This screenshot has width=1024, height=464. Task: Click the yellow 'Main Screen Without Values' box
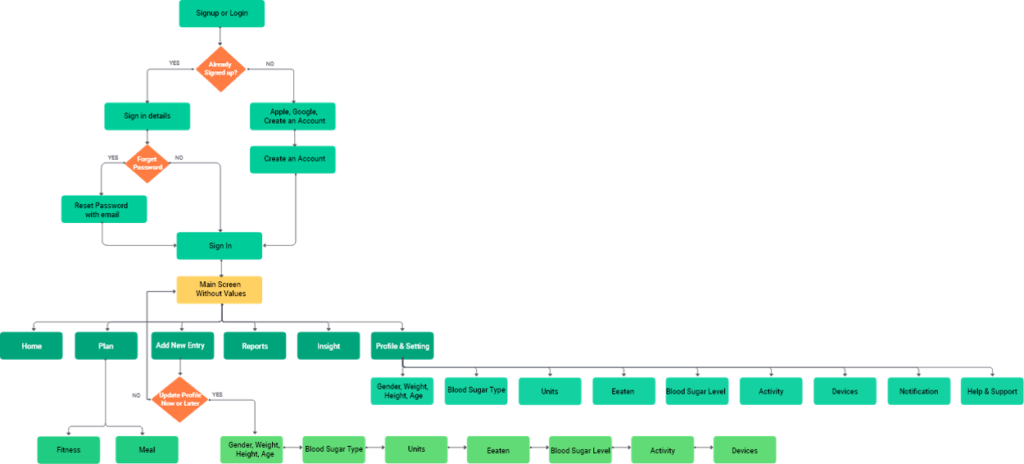click(x=219, y=290)
